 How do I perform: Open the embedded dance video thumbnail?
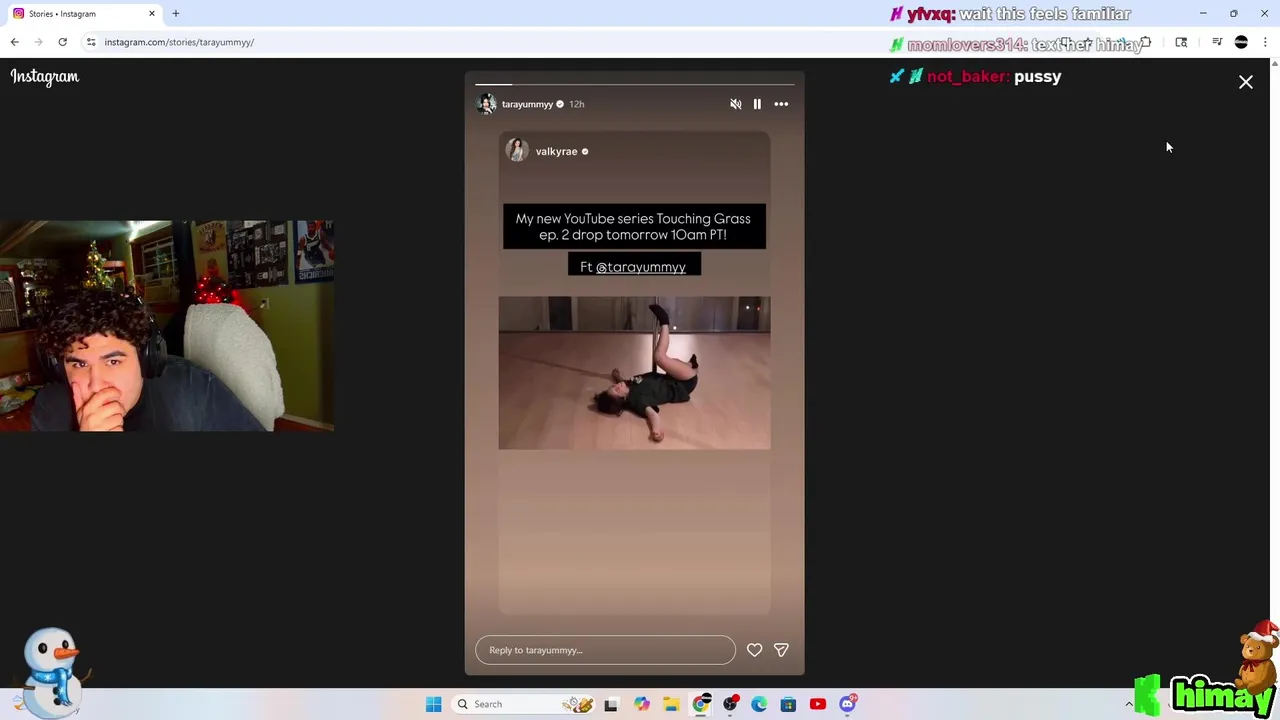tap(634, 372)
